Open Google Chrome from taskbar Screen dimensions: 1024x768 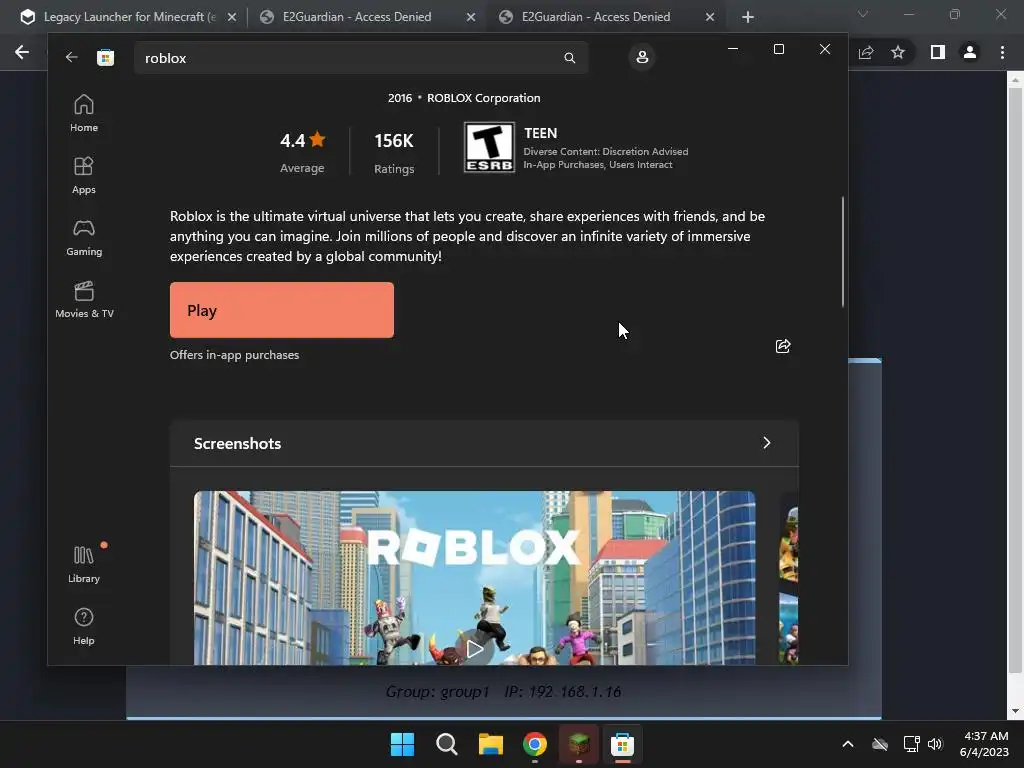click(535, 744)
